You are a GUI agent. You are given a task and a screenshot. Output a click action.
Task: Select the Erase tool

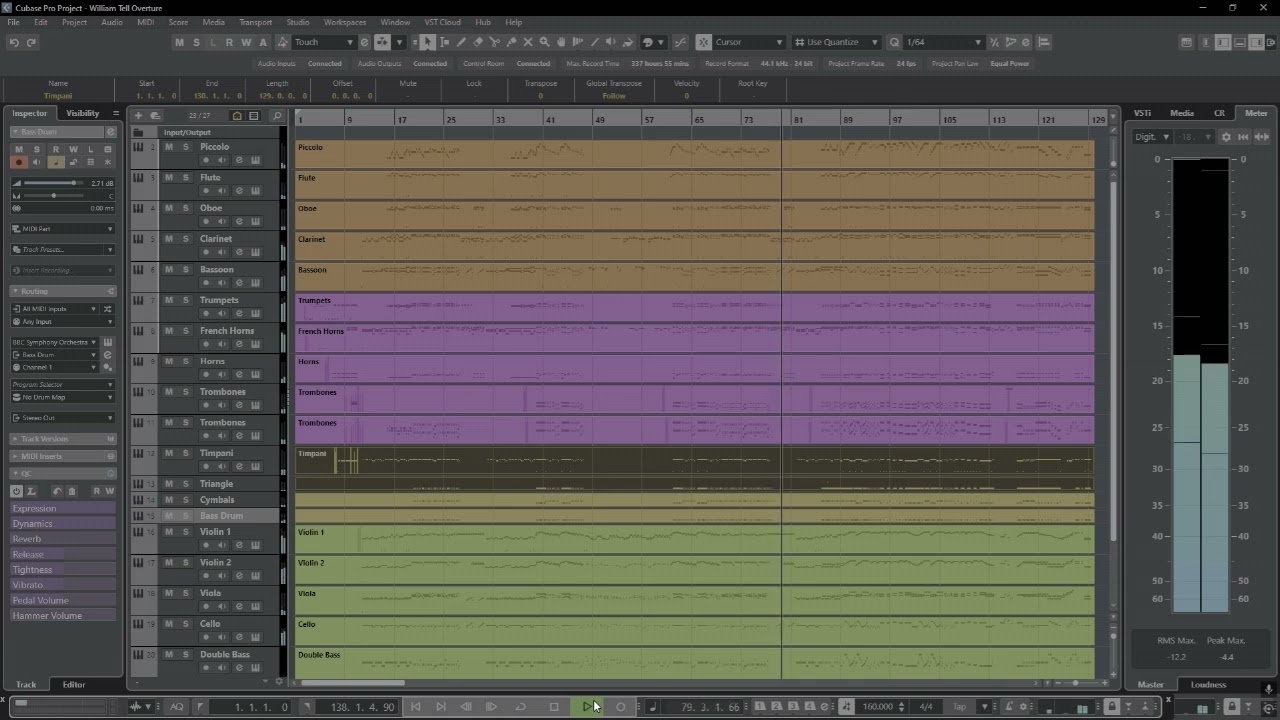(478, 42)
